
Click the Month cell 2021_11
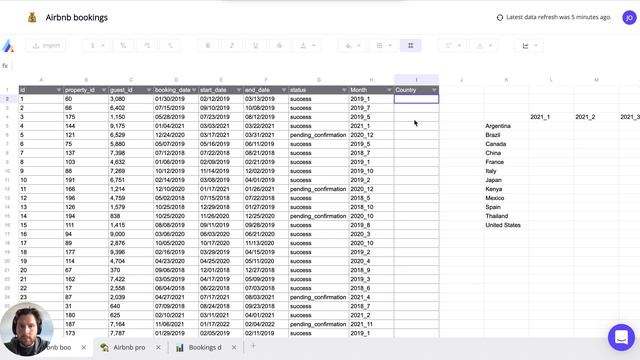(371, 324)
